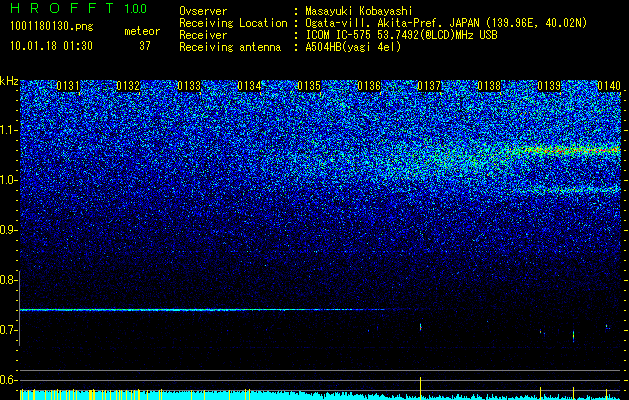
Task: Click the 0135 time marker
Action: [309, 86]
